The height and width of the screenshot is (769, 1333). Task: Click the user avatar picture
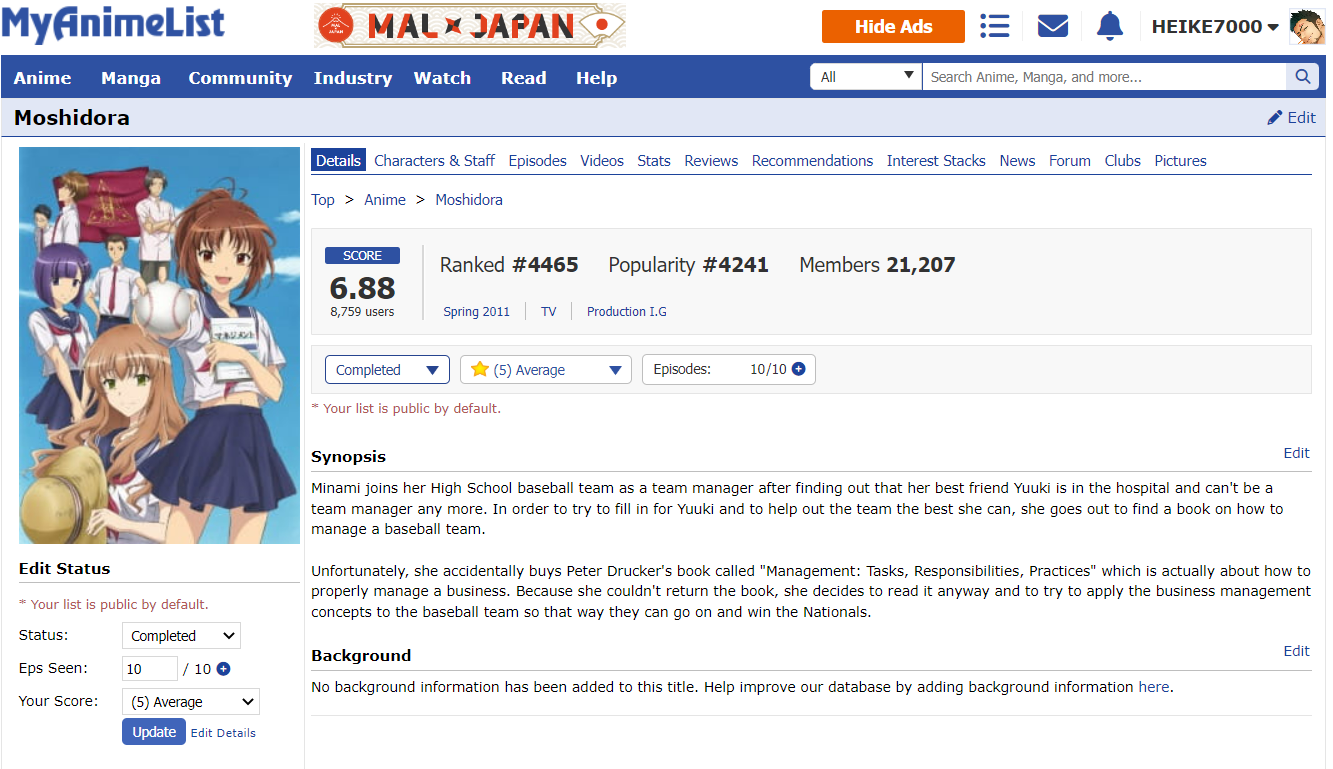point(1308,27)
